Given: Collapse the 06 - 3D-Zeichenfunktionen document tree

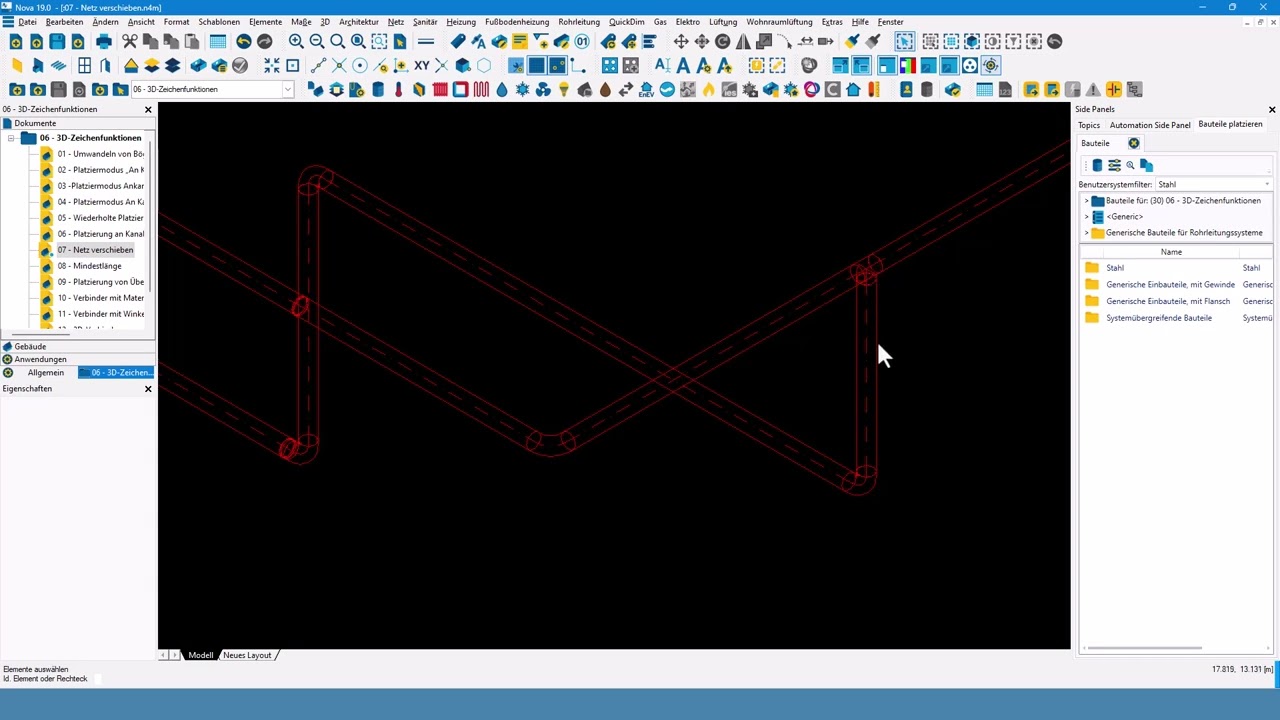Looking at the screenshot, I should pos(11,138).
